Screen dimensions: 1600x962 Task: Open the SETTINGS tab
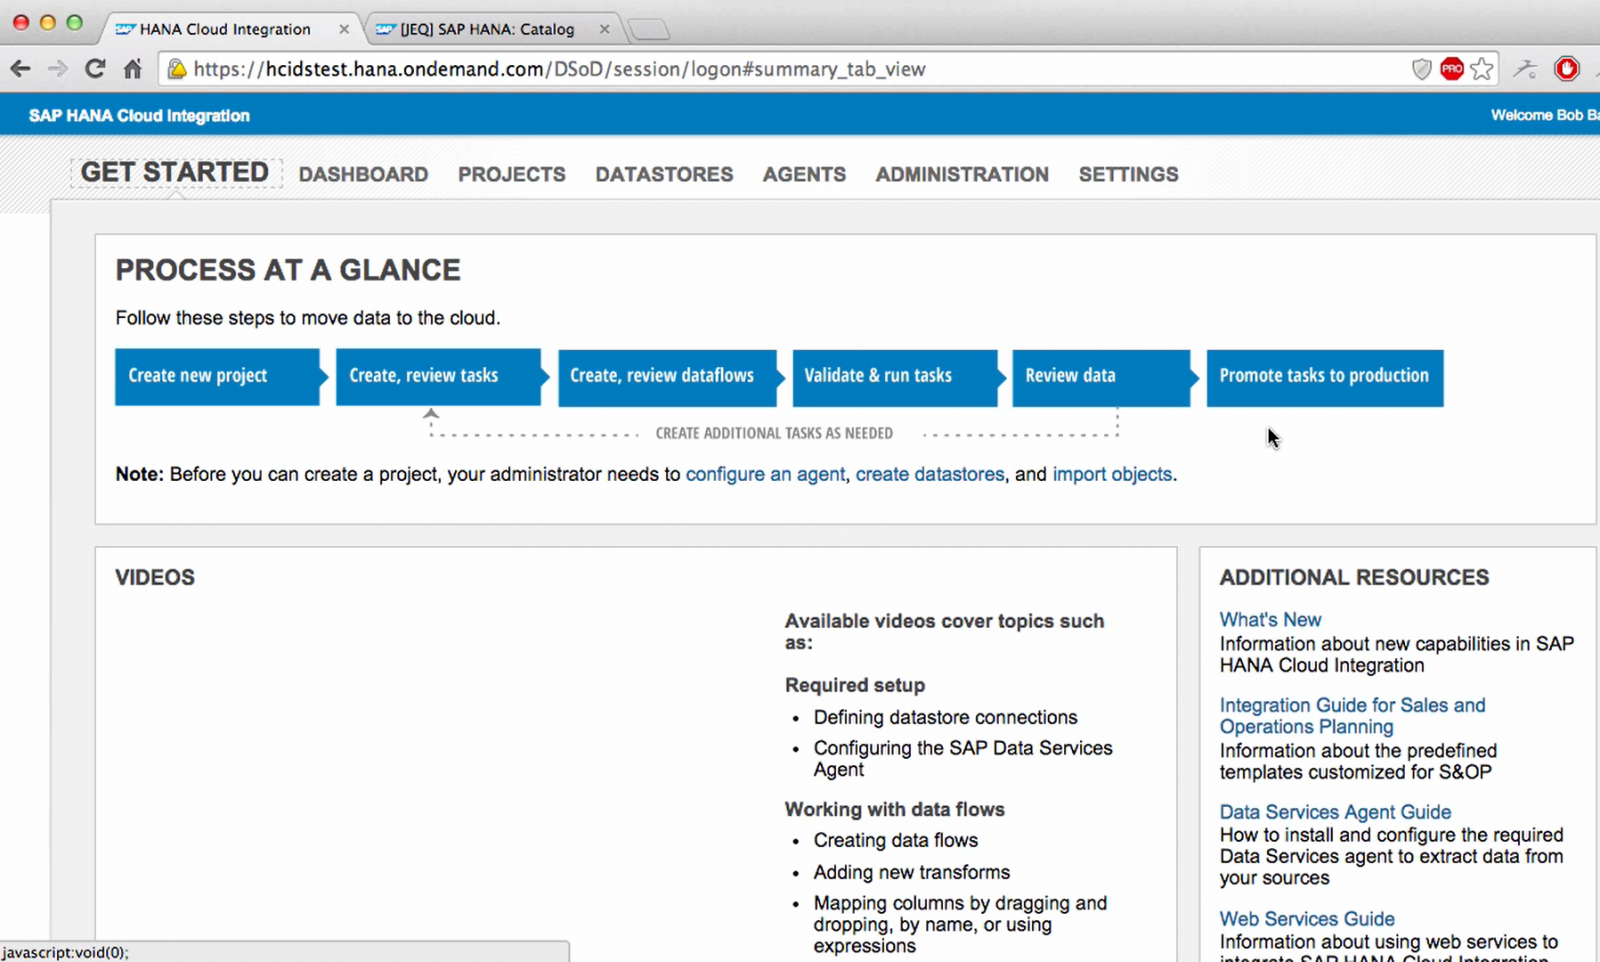1128,174
